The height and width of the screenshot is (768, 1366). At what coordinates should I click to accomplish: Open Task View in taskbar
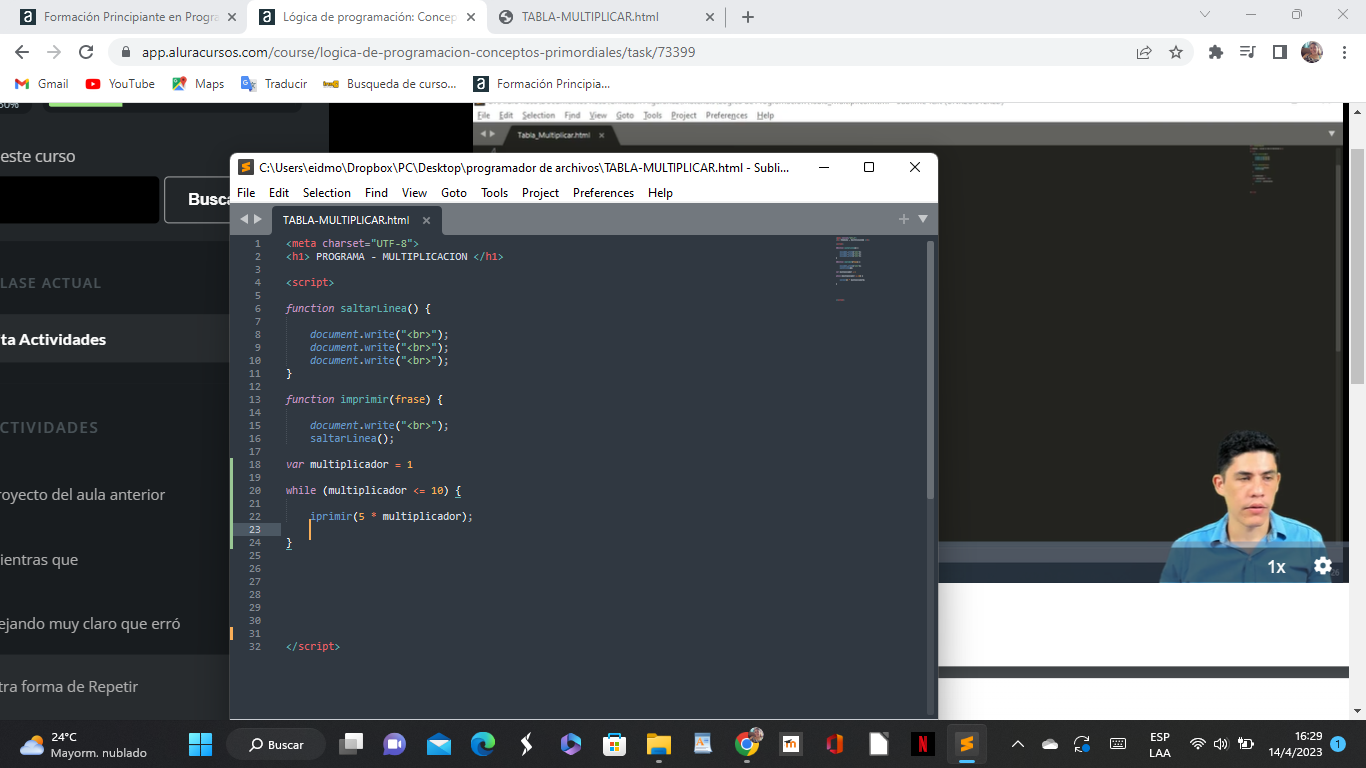(x=351, y=744)
